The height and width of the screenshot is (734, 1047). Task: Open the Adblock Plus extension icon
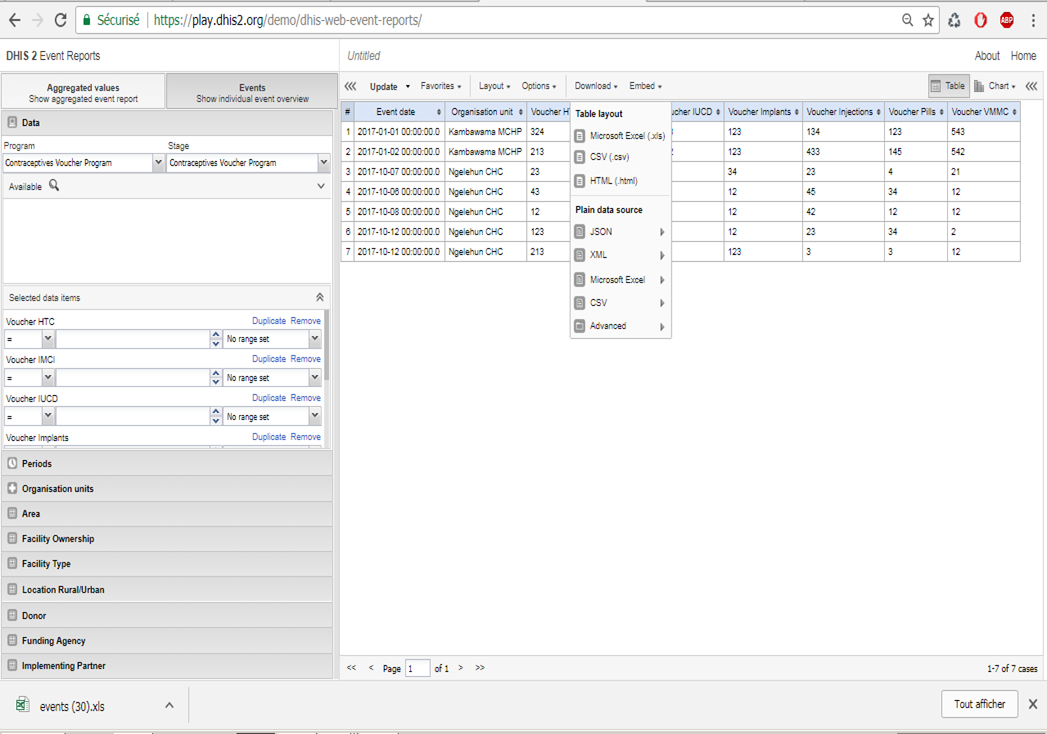click(1006, 20)
